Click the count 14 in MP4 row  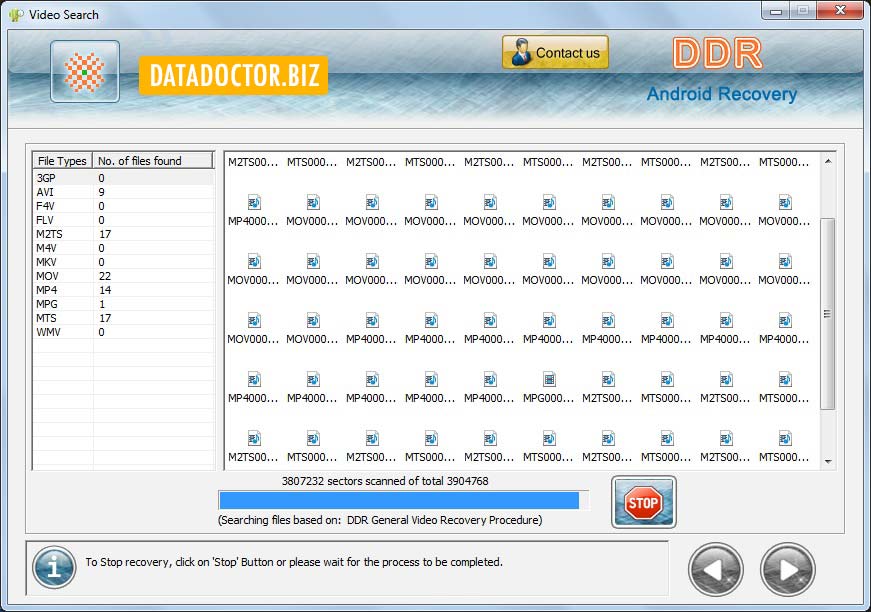click(x=104, y=290)
